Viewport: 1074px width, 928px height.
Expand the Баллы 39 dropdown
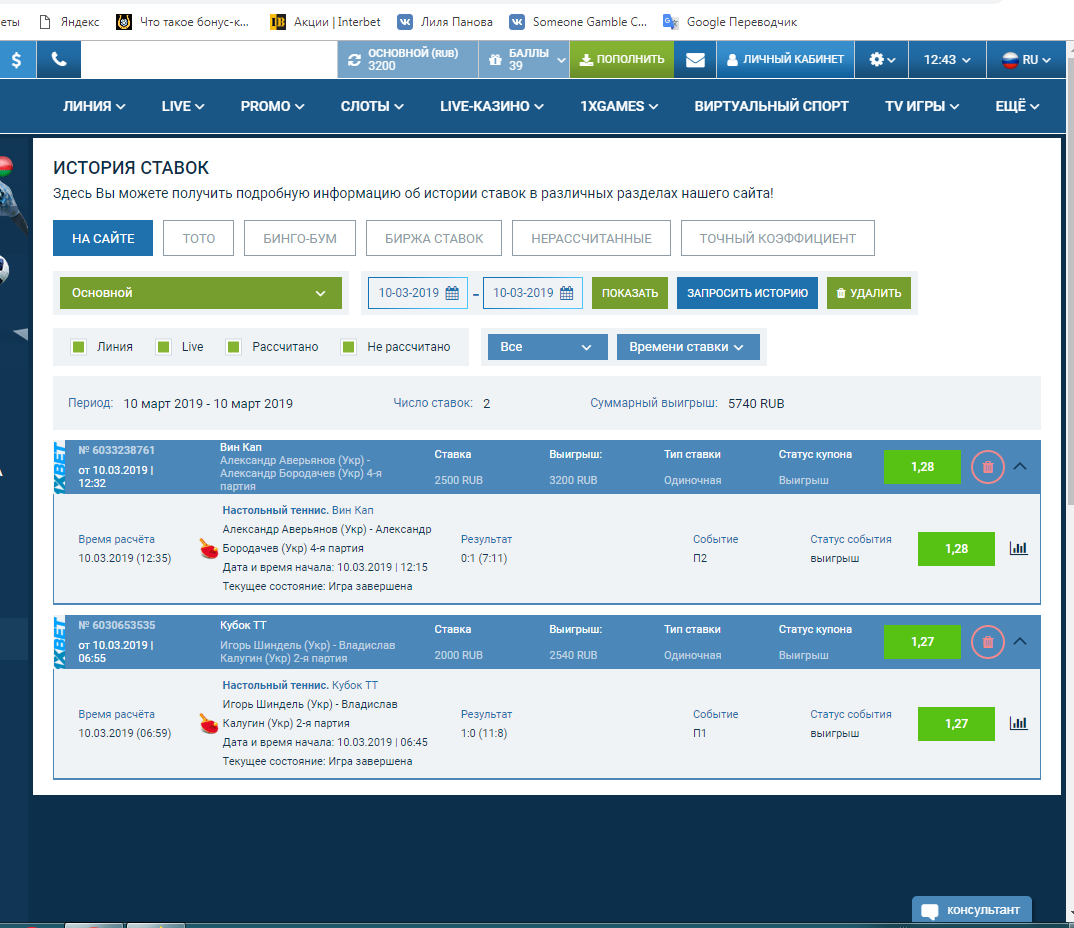561,60
